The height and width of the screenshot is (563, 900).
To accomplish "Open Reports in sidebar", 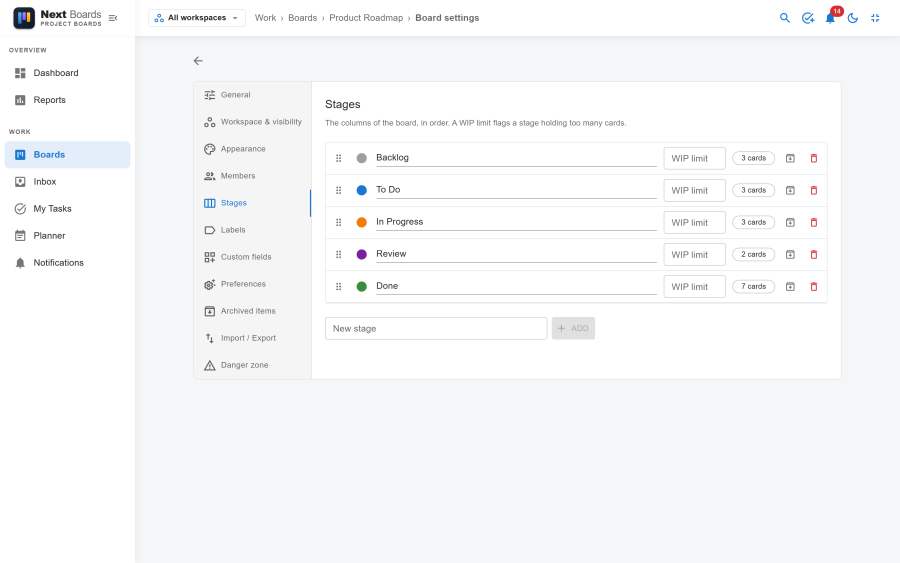I will coord(68,100).
